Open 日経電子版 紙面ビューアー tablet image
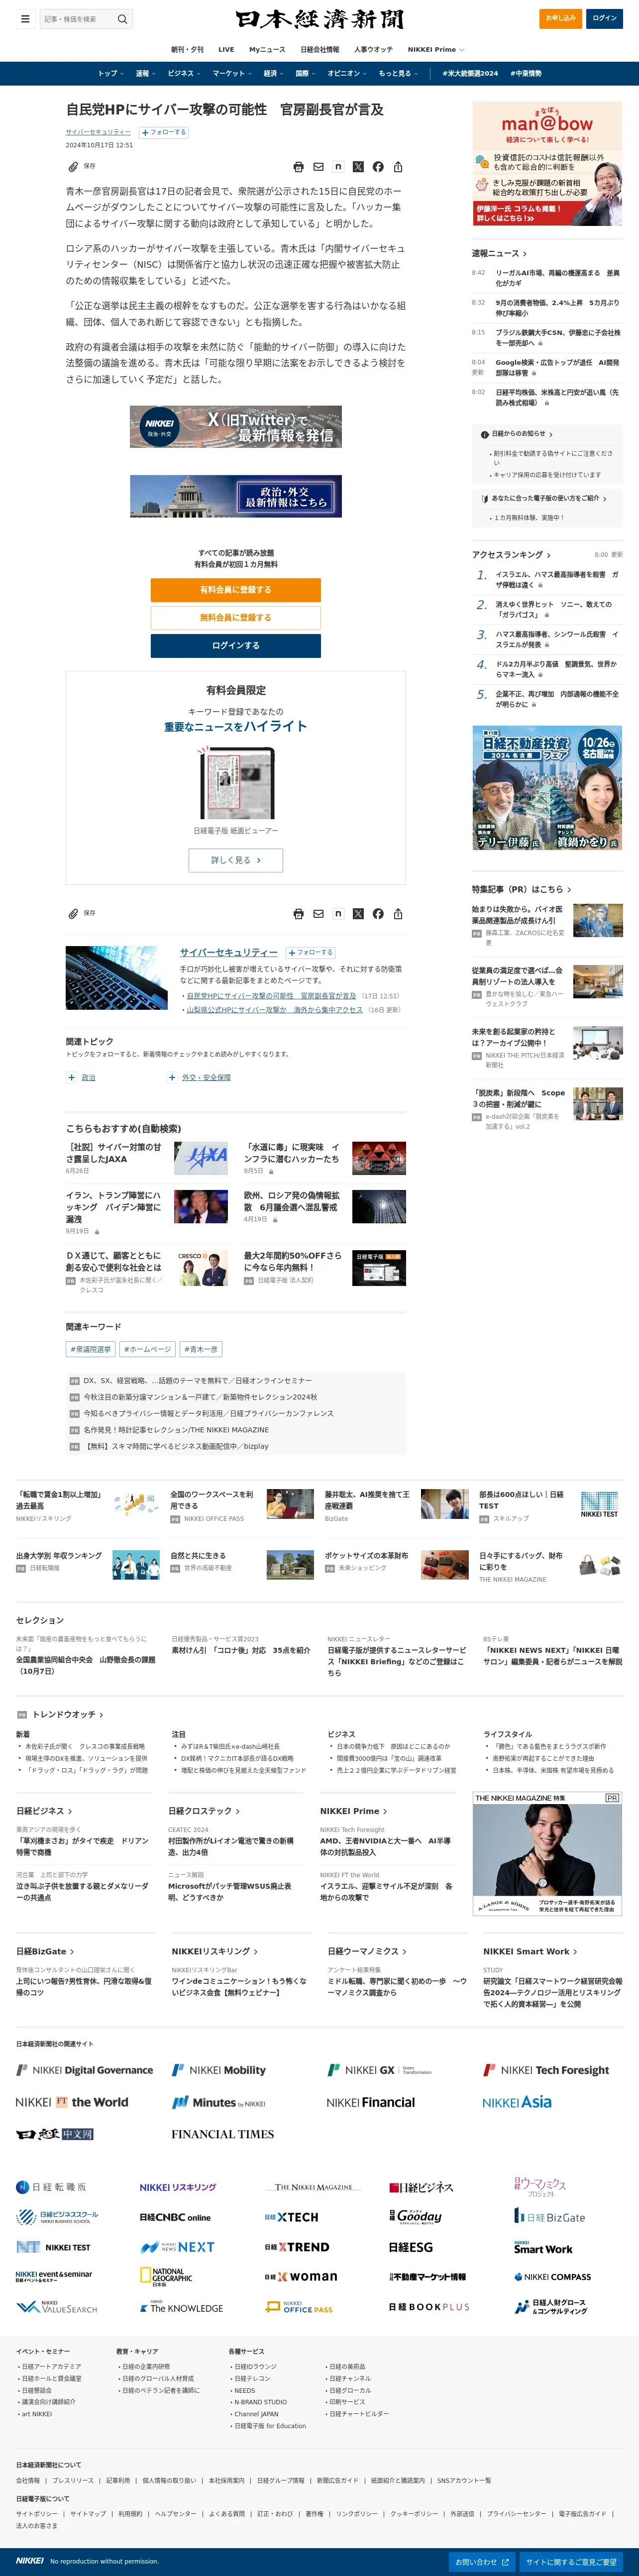The height and width of the screenshot is (2576, 639). 236,783
